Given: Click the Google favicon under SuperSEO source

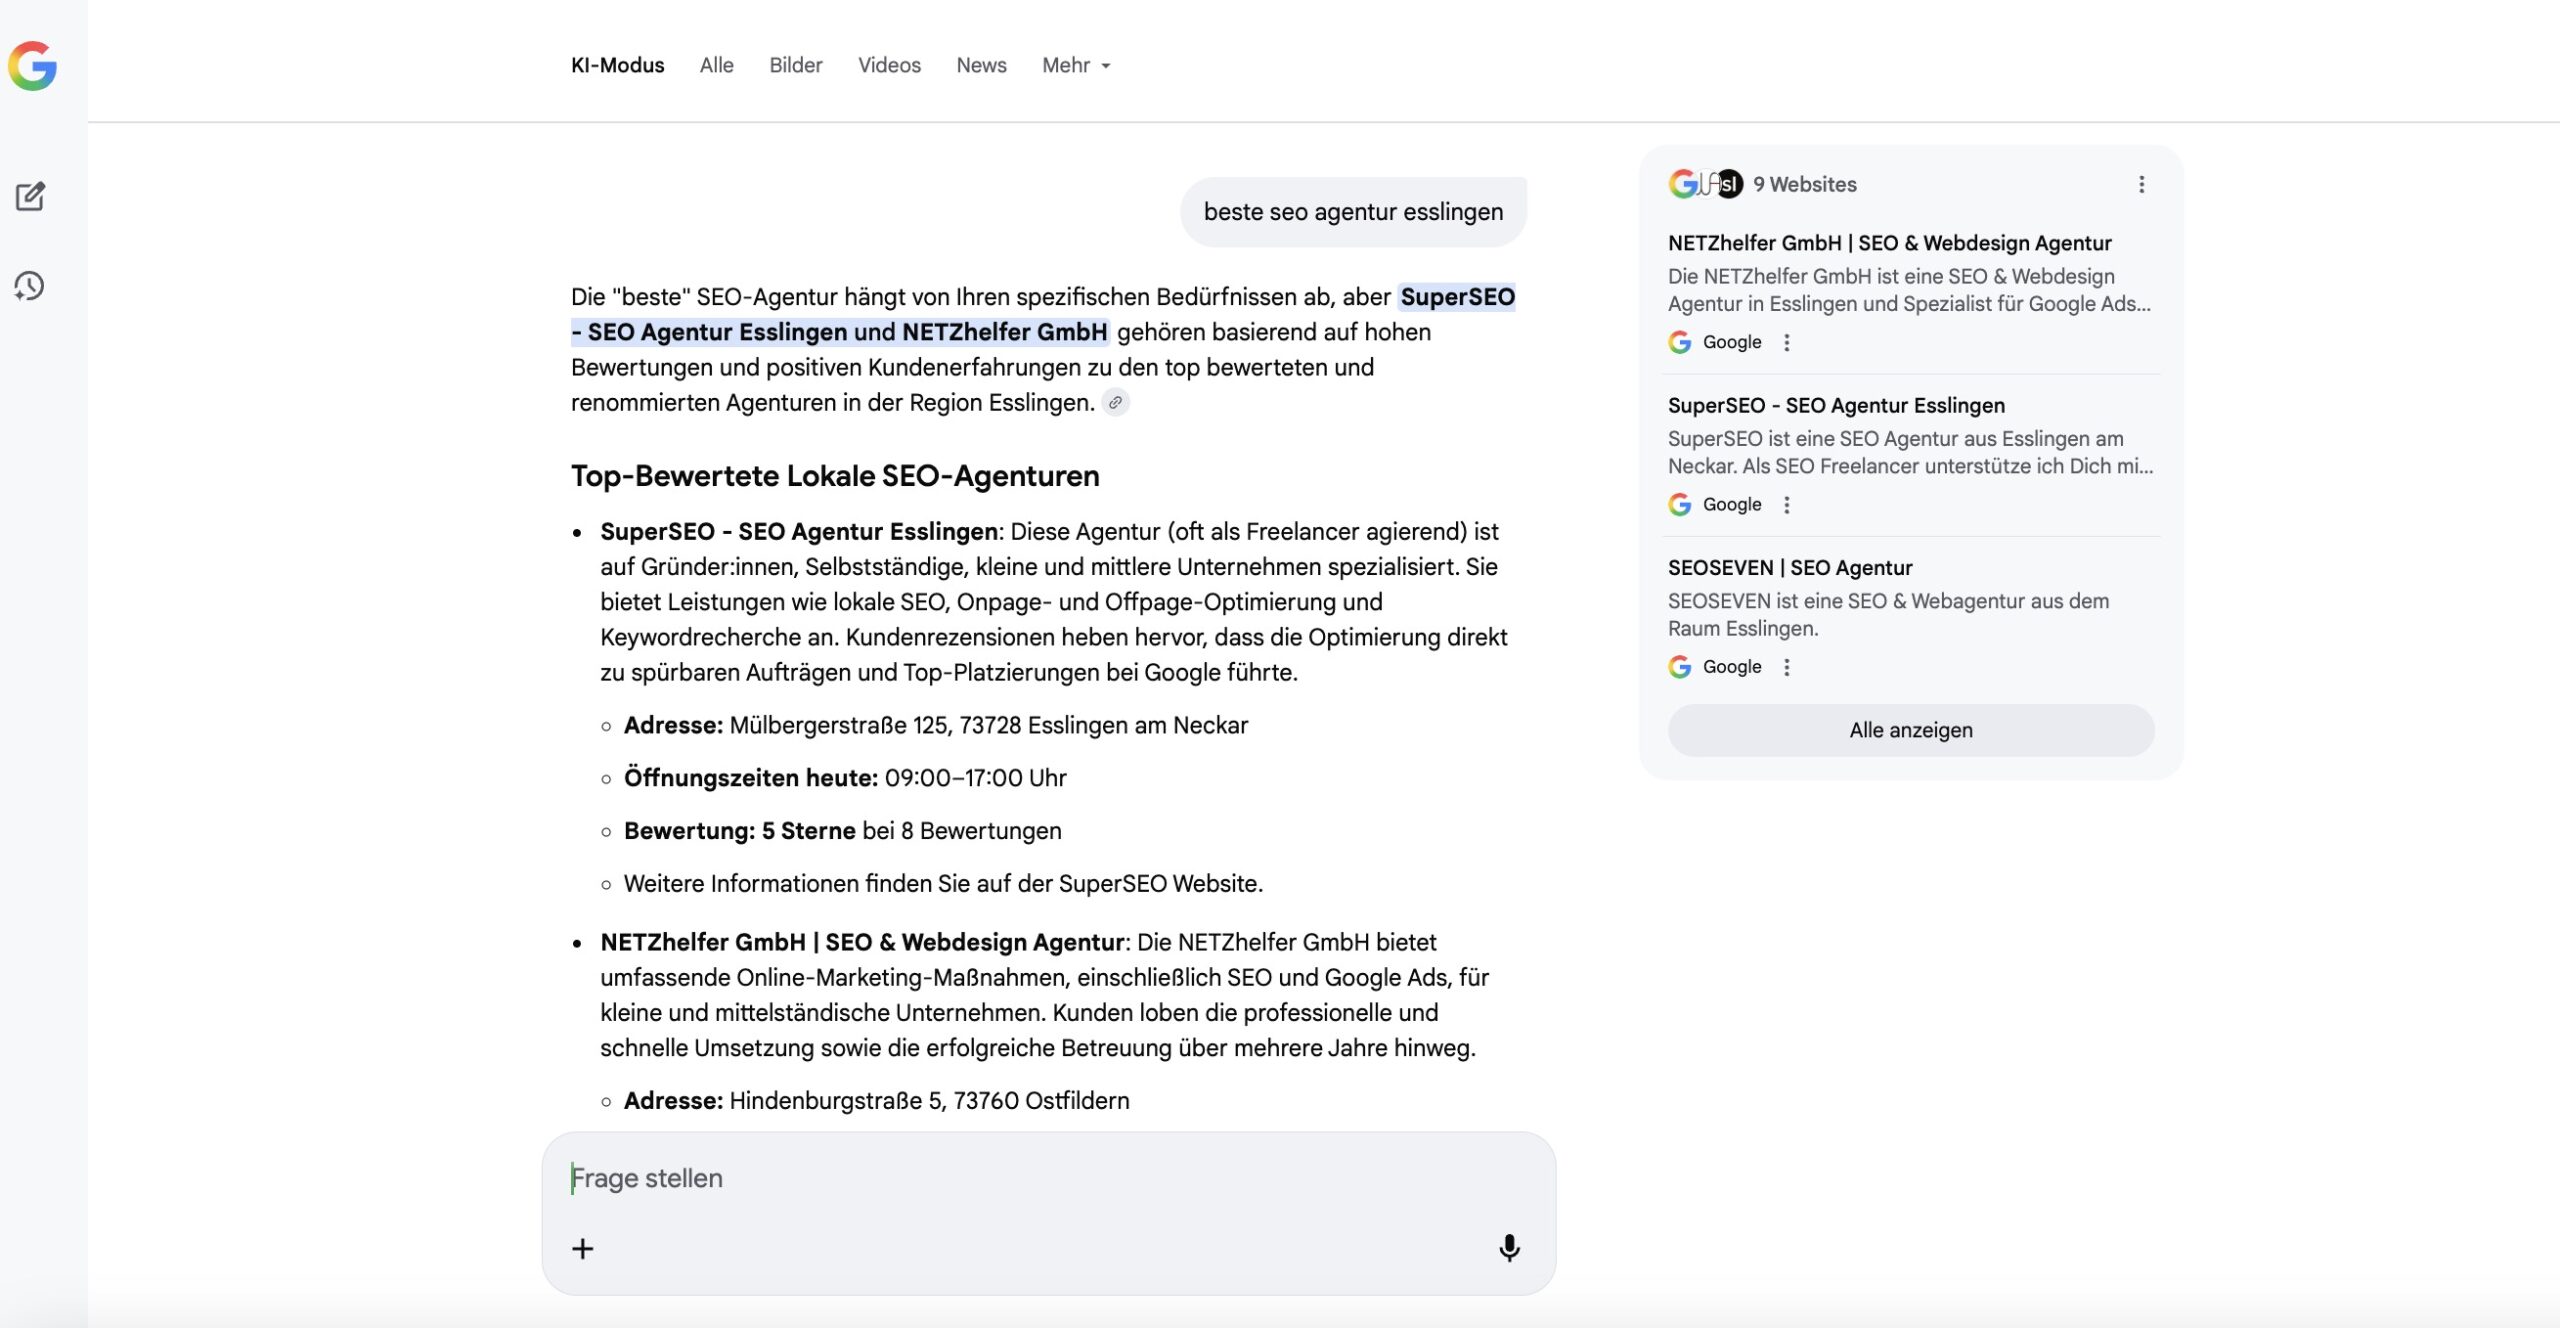Looking at the screenshot, I should point(1681,504).
